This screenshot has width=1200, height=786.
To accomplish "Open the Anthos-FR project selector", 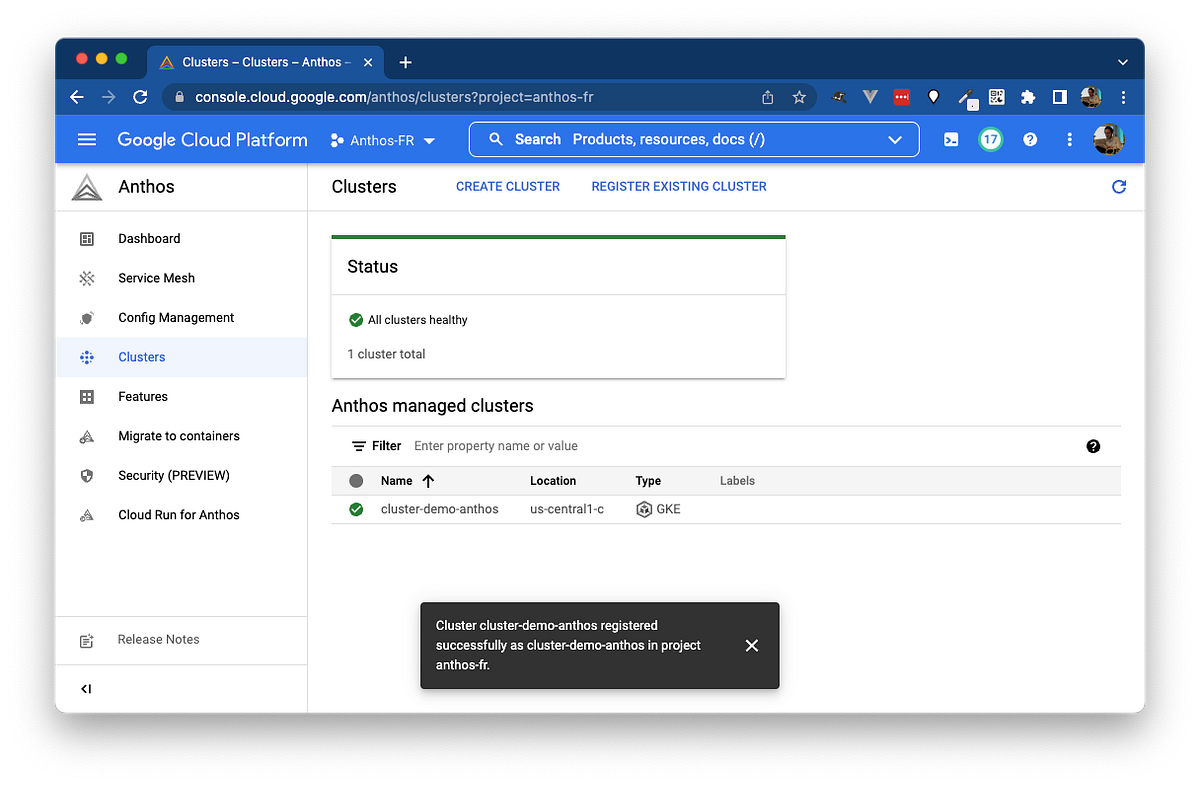I will (x=383, y=140).
